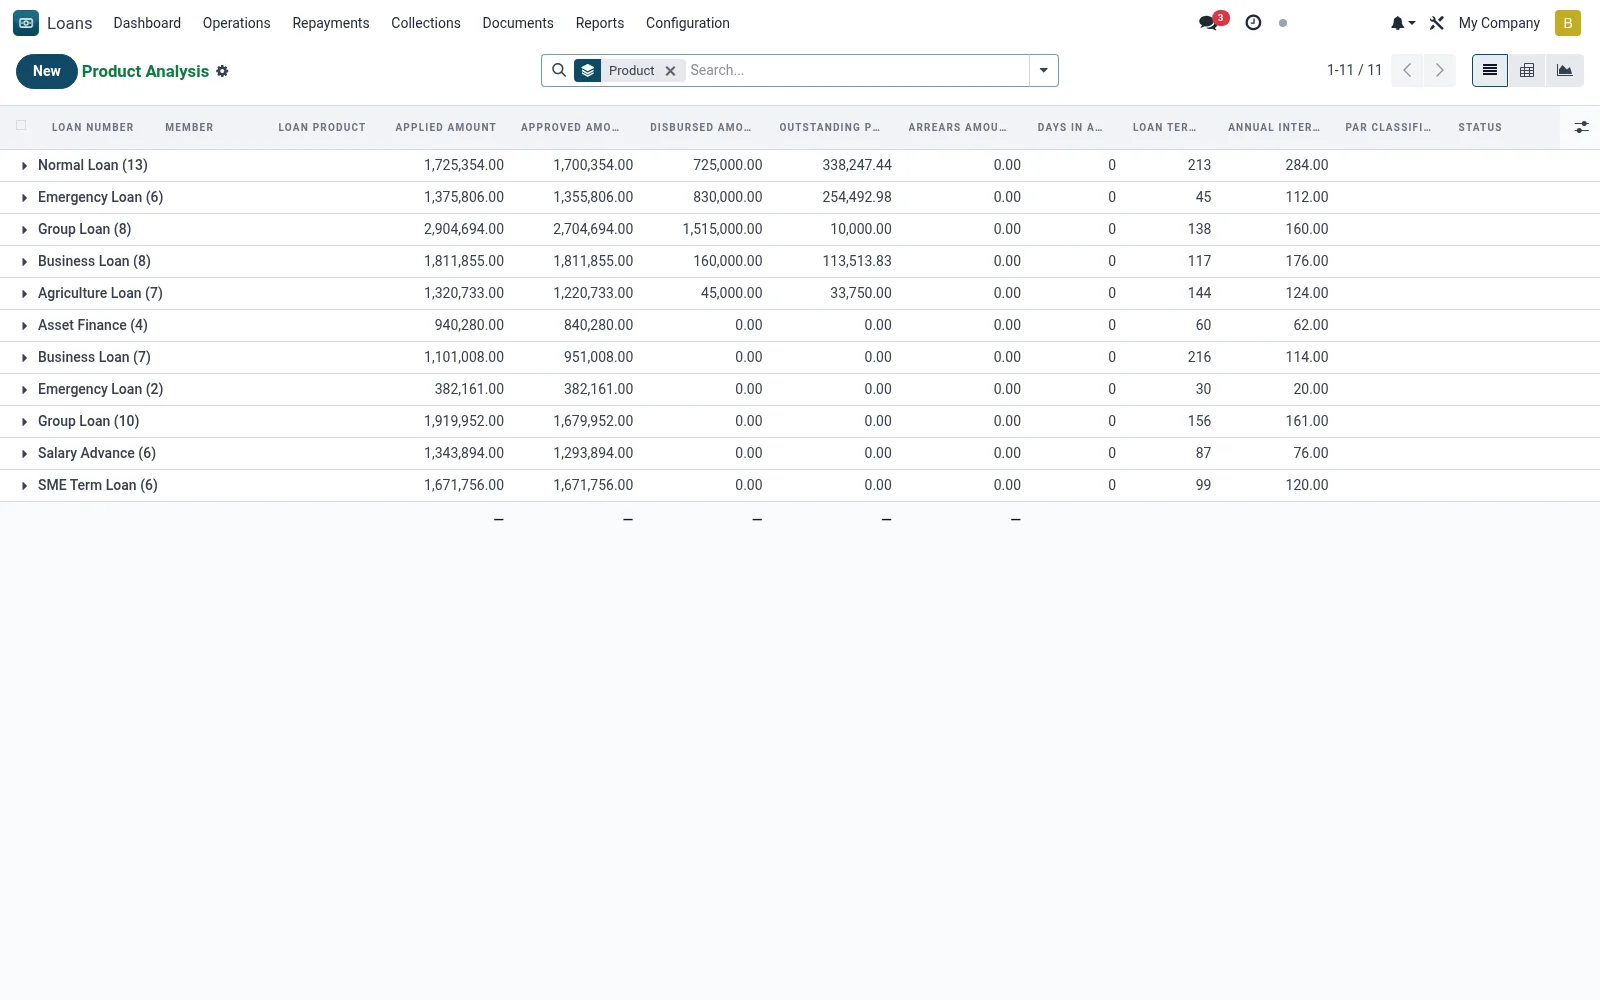Open the Collections menu
This screenshot has height=1000, width=1600.
(426, 23)
